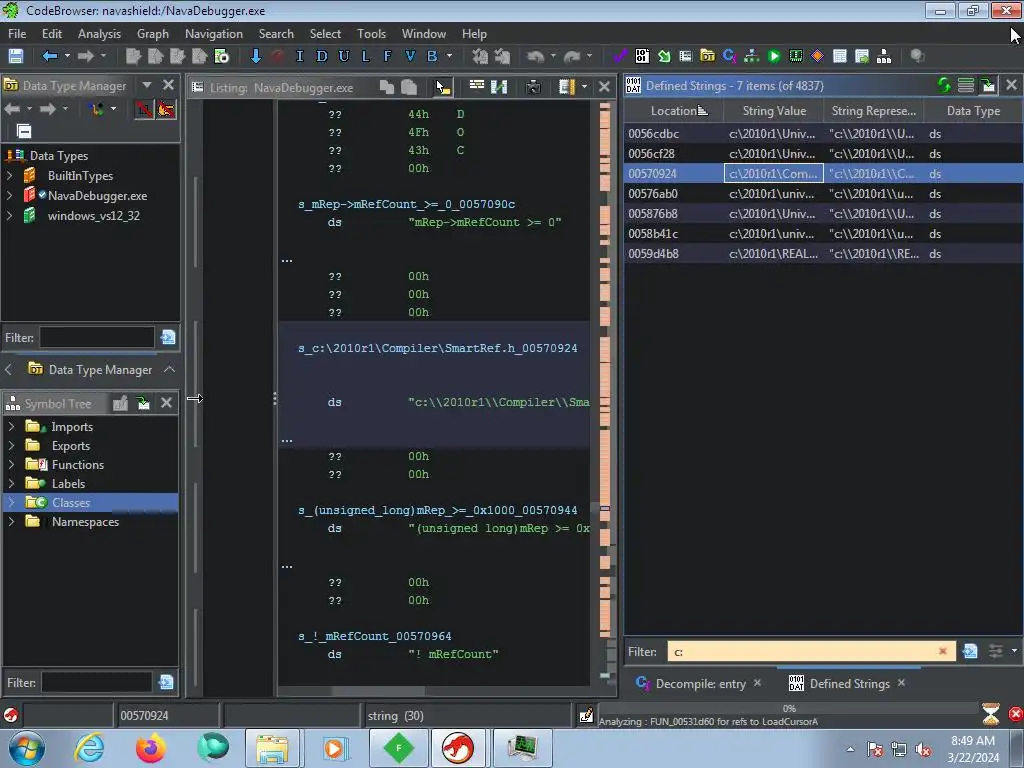Expand the NavaDebugger.exe data type archive

click(10, 195)
